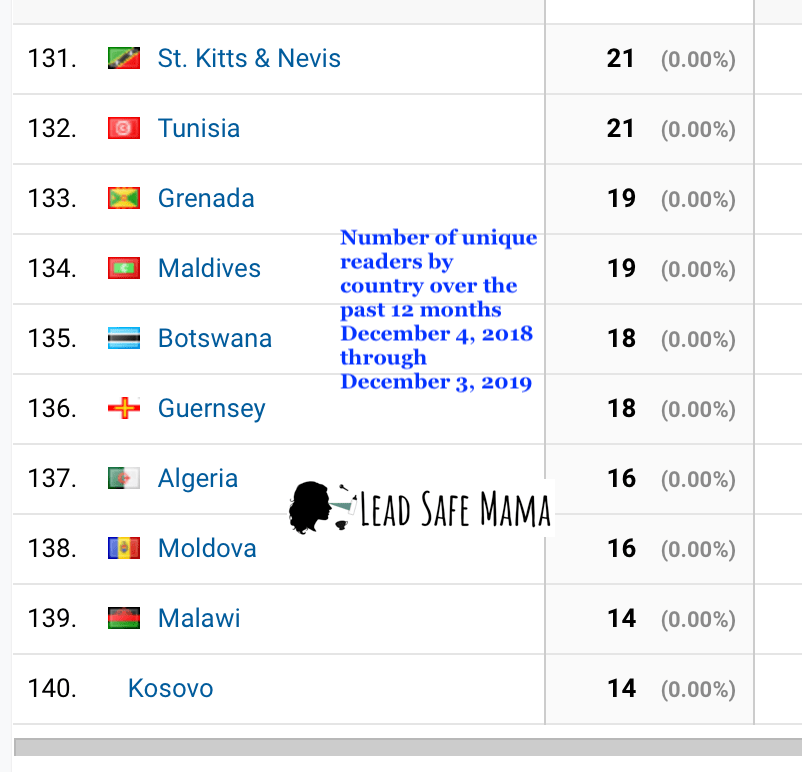Click the Lead Safe Mama logo

(420, 508)
